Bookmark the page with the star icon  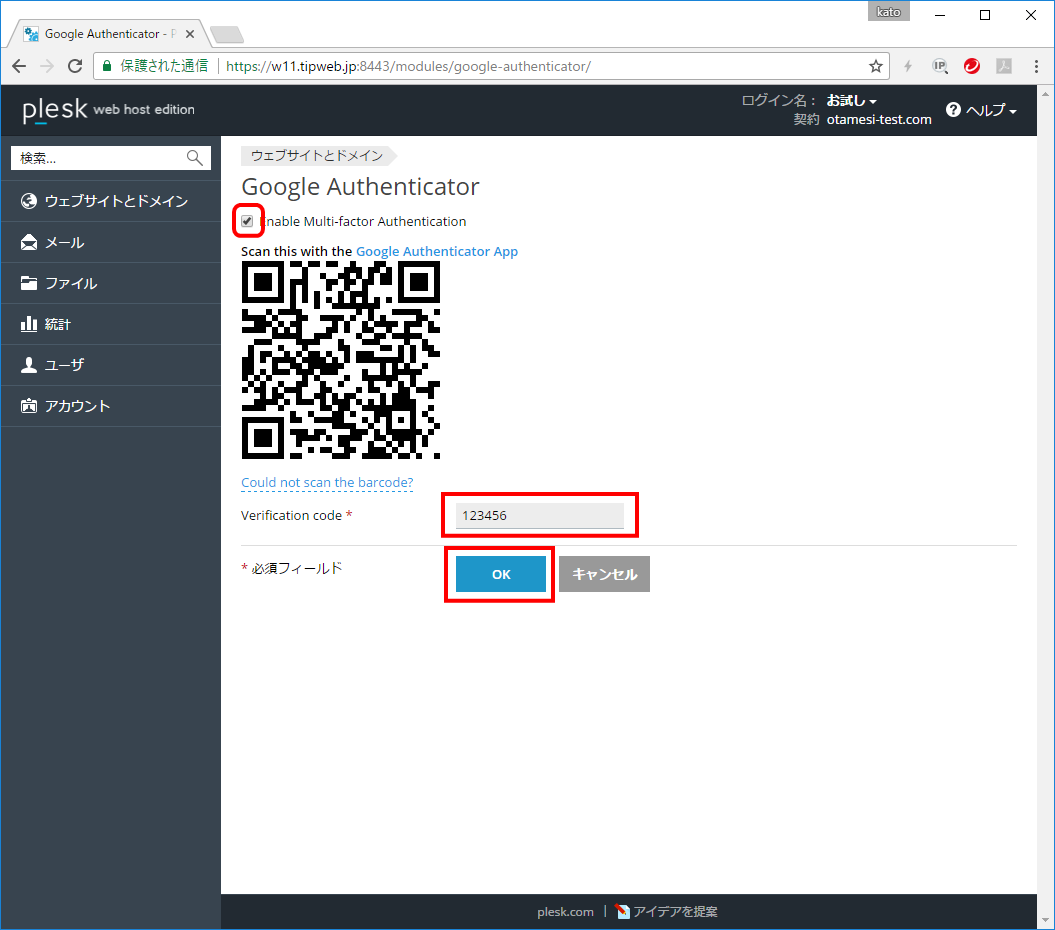875,66
